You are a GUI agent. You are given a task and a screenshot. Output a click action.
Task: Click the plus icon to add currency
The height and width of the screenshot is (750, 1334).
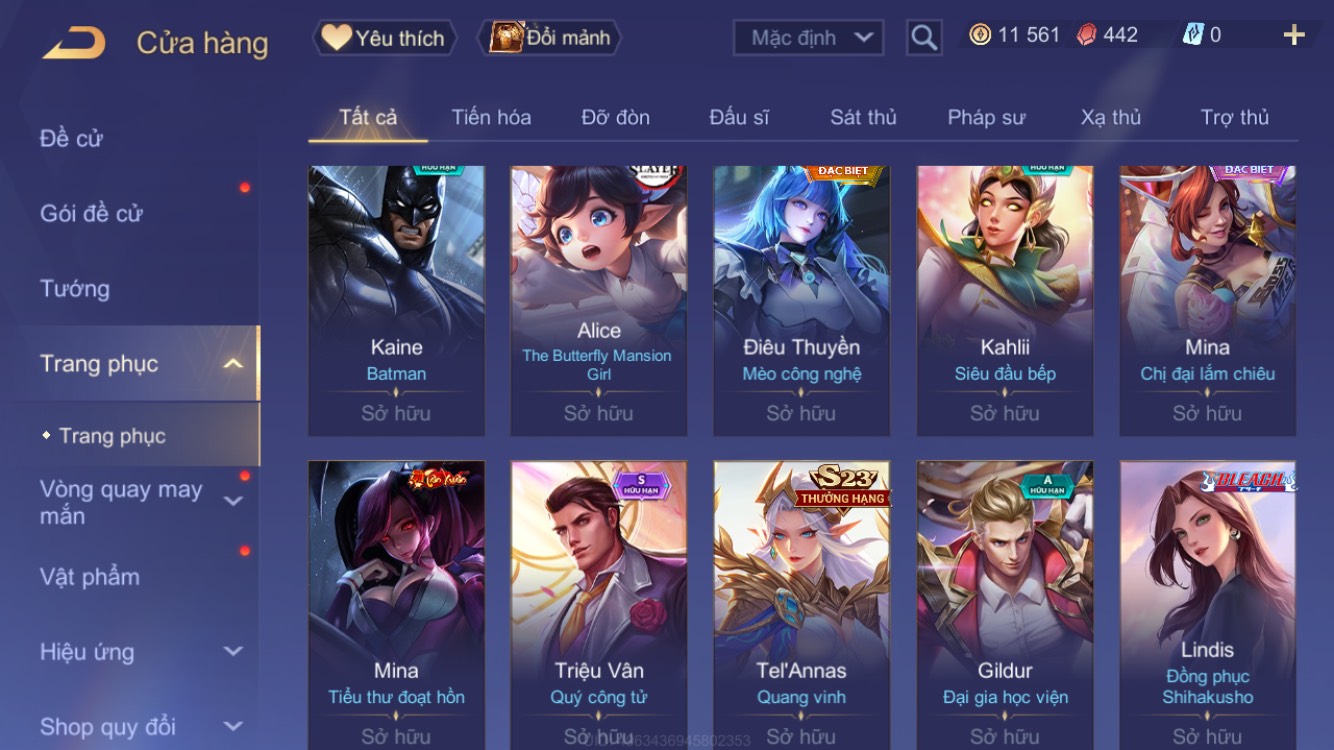[x=1294, y=35]
